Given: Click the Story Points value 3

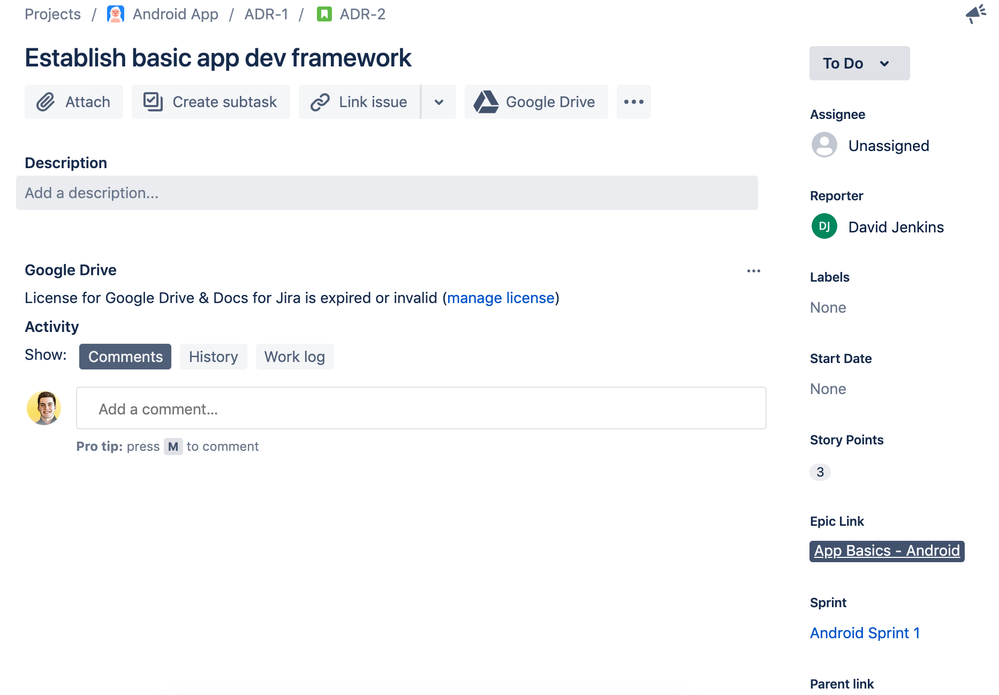Looking at the screenshot, I should pyautogui.click(x=820, y=472).
